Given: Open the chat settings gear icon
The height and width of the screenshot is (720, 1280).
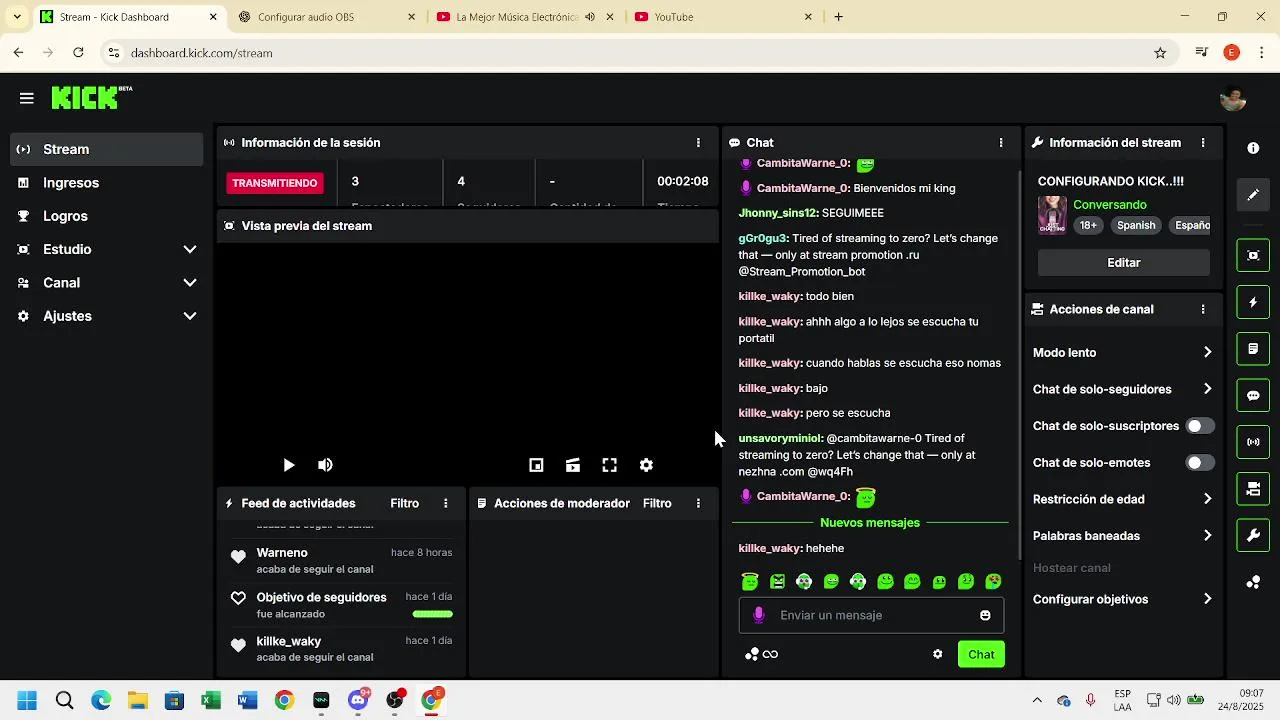Looking at the screenshot, I should pyautogui.click(x=937, y=654).
